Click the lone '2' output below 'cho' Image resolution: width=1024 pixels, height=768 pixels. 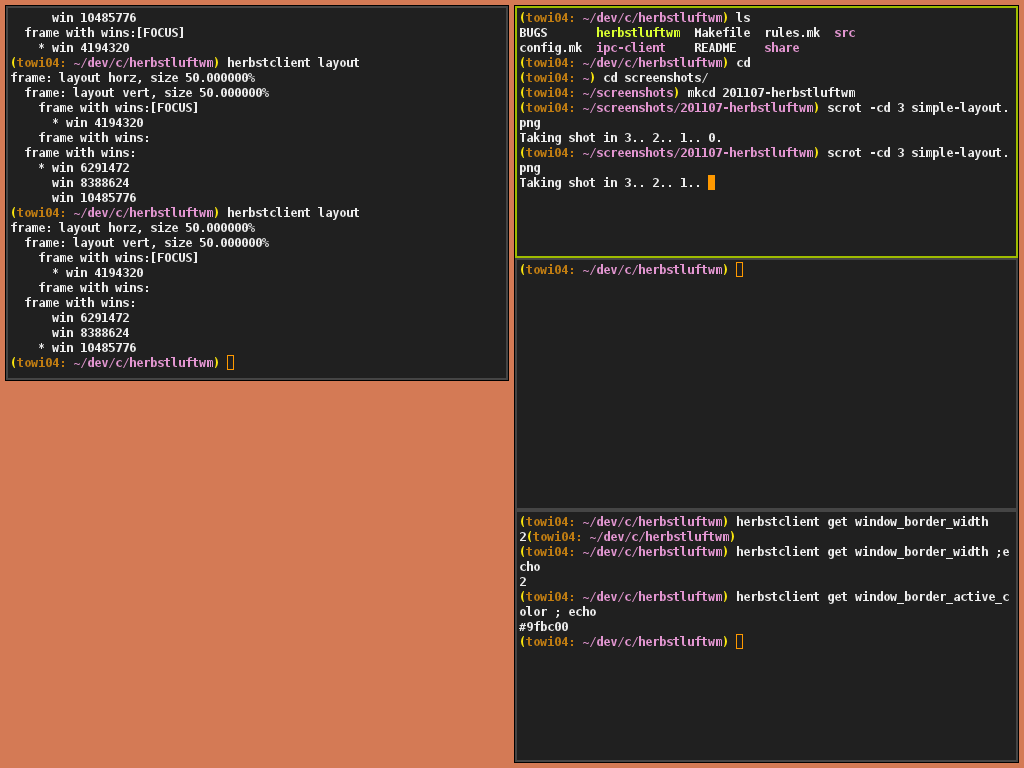522,582
